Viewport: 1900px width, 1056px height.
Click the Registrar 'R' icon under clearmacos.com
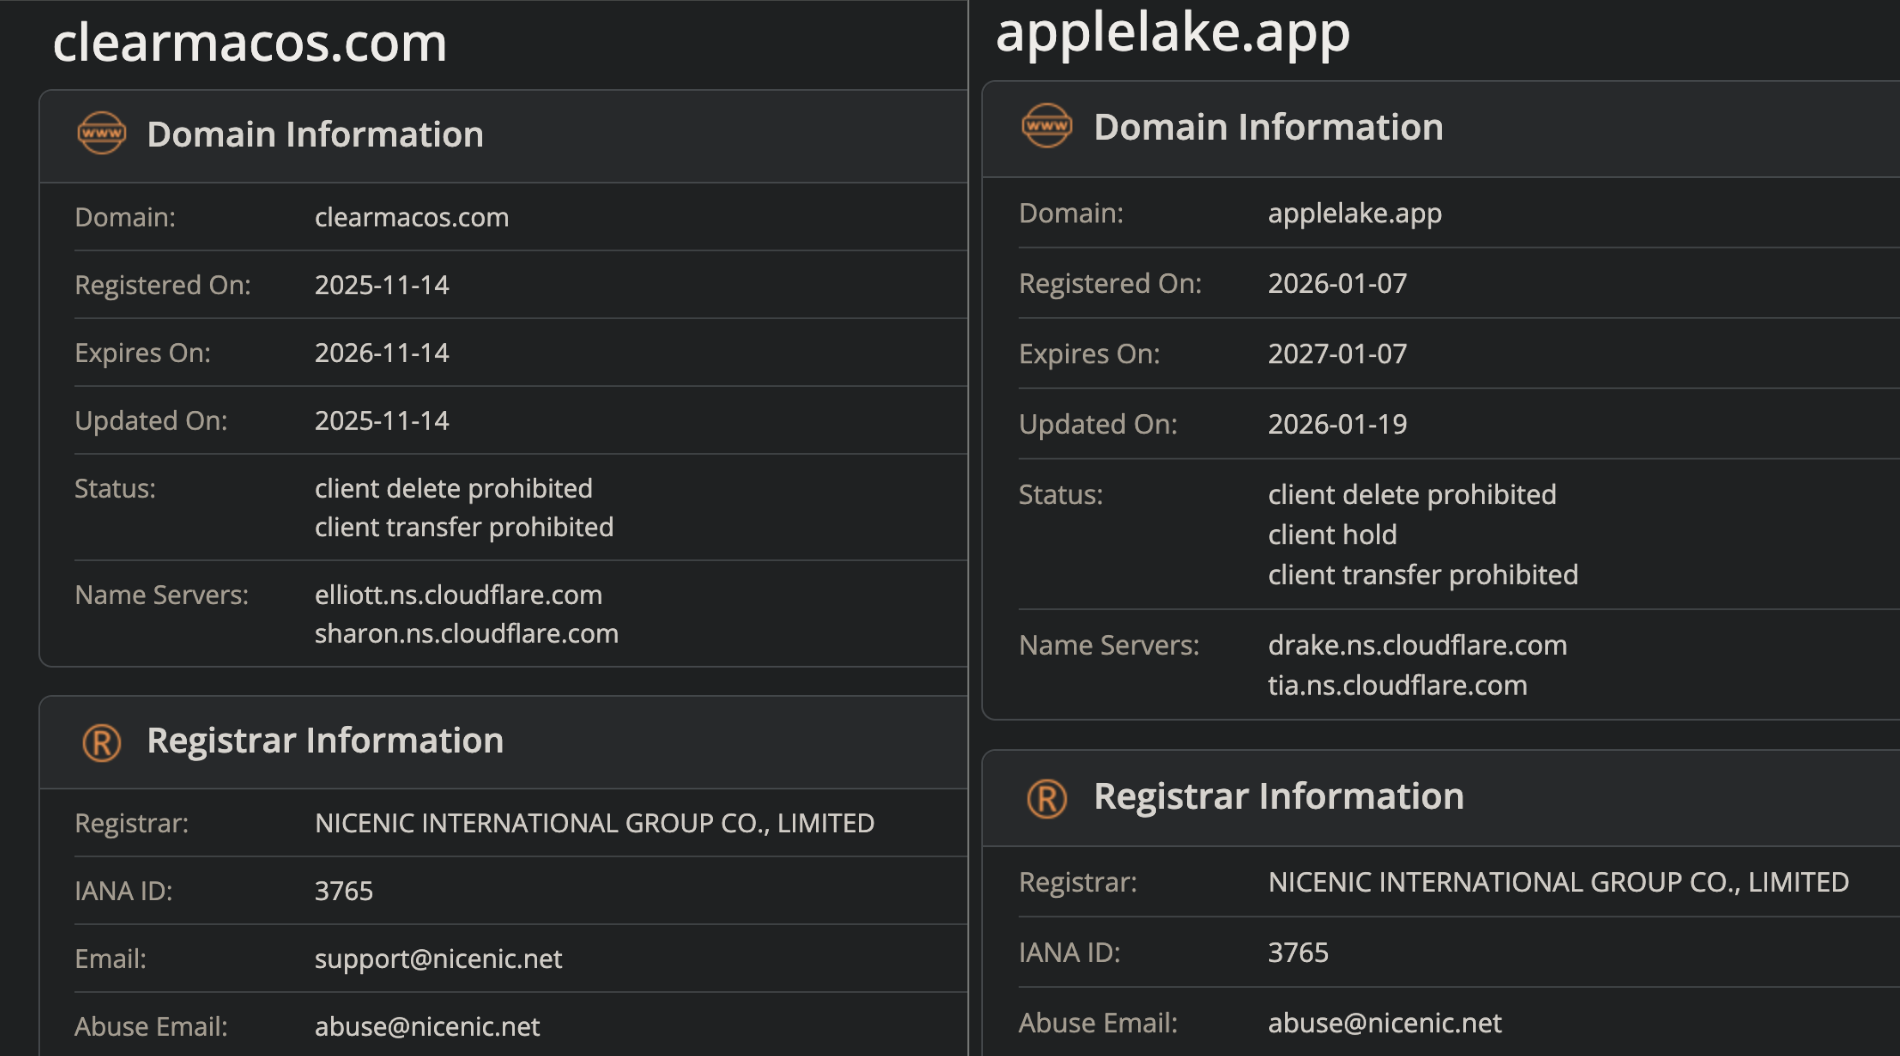coord(102,742)
